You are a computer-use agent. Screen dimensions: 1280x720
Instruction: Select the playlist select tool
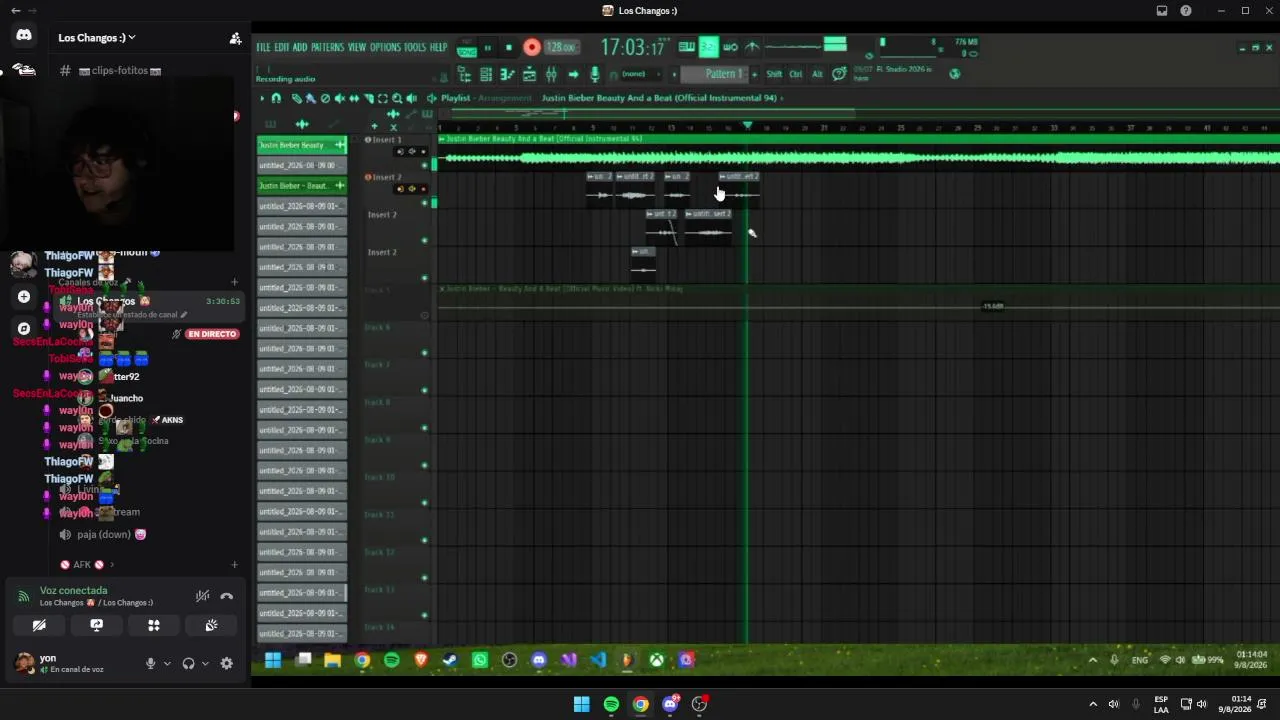[382, 98]
